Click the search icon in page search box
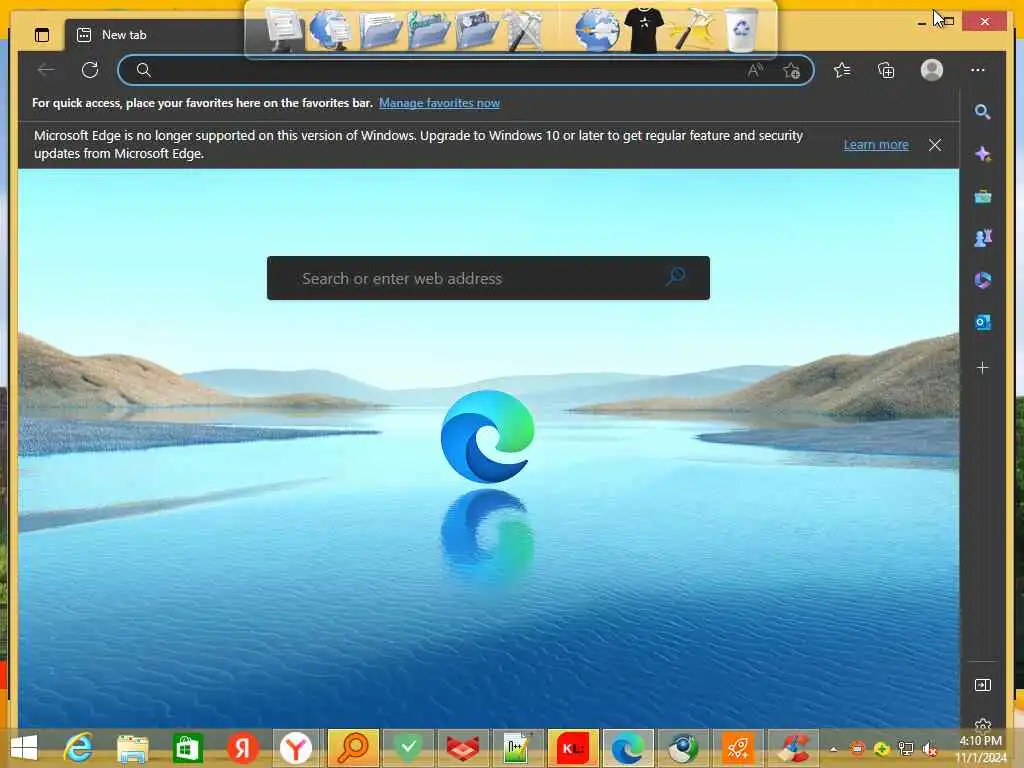Image resolution: width=1024 pixels, height=768 pixels. point(676,277)
